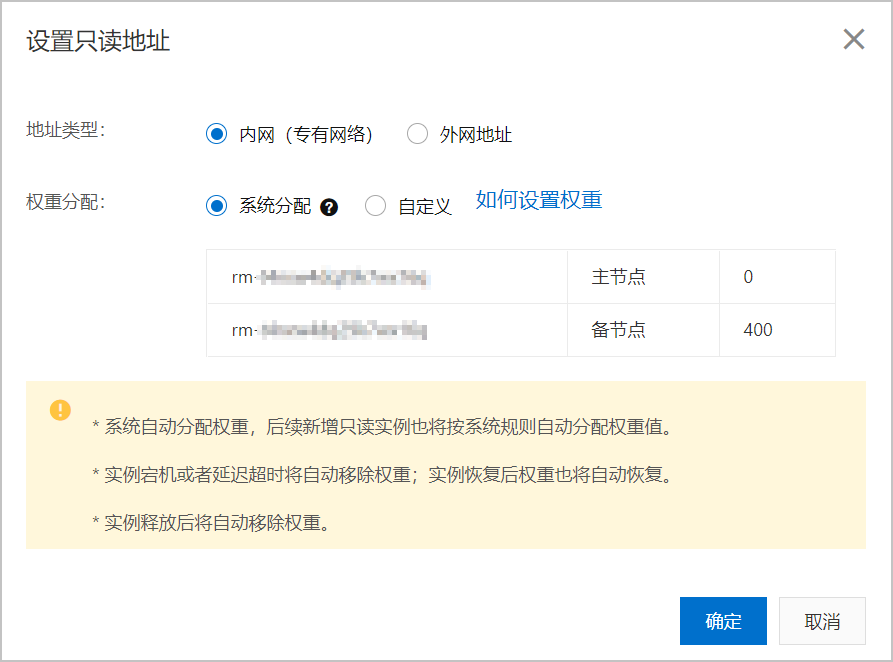Screen dimensions: 893x662
Task: Click the help question mark icon
Action: 329,207
